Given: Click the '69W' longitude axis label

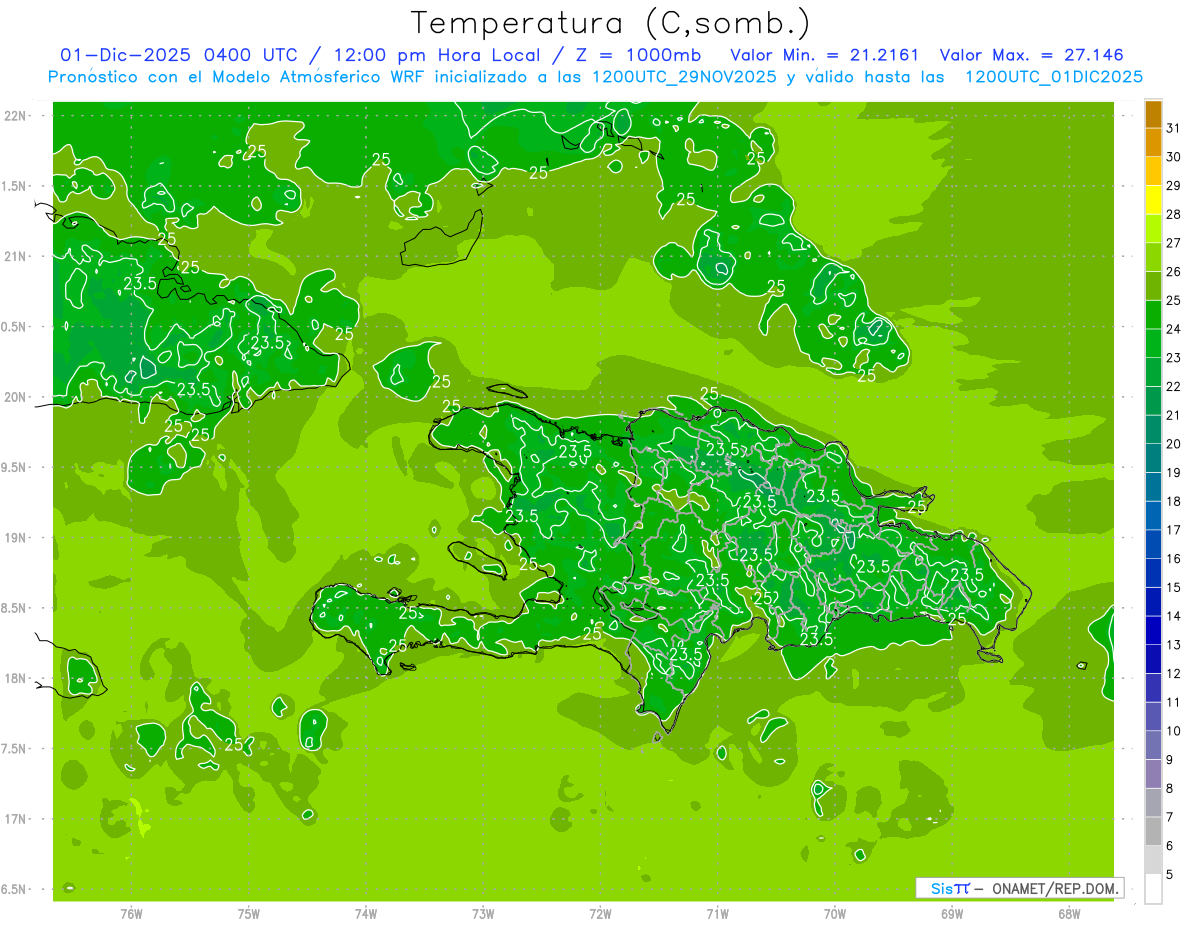Looking at the screenshot, I should coord(952,914).
